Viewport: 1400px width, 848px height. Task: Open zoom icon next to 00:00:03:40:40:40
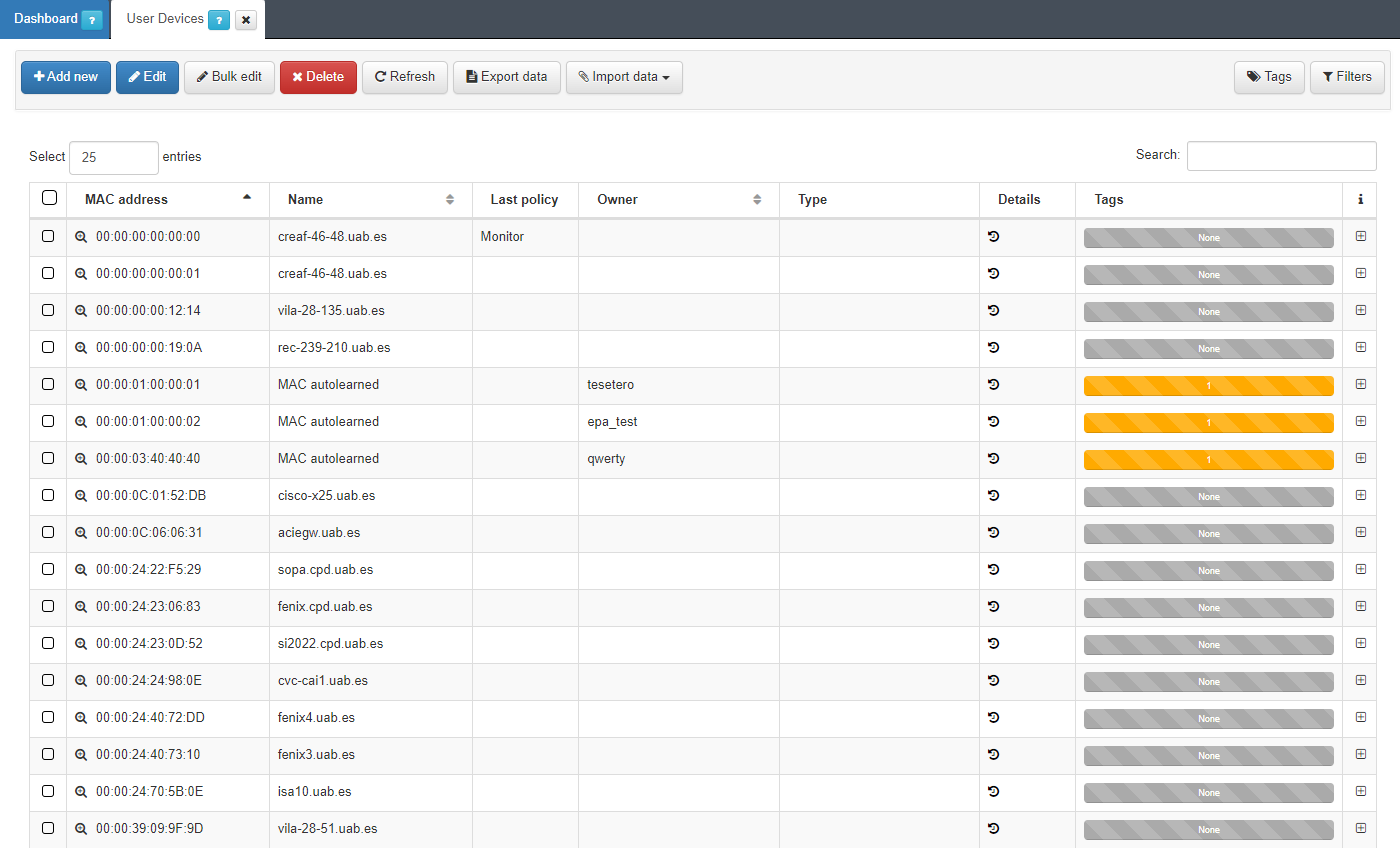[82, 459]
